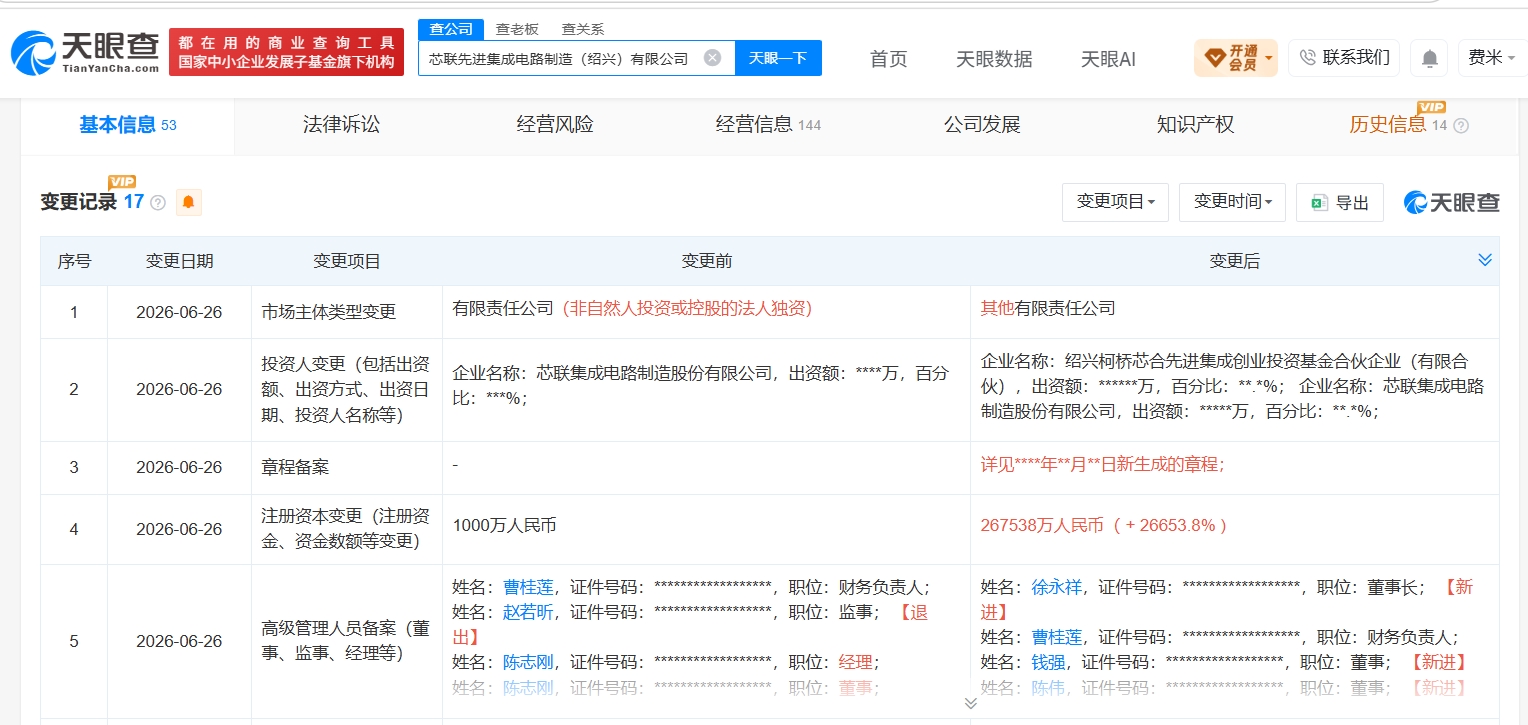Viewport: 1528px width, 725px height.
Task: Click the 267538万人民币 new capital value
Action: coord(1103,525)
